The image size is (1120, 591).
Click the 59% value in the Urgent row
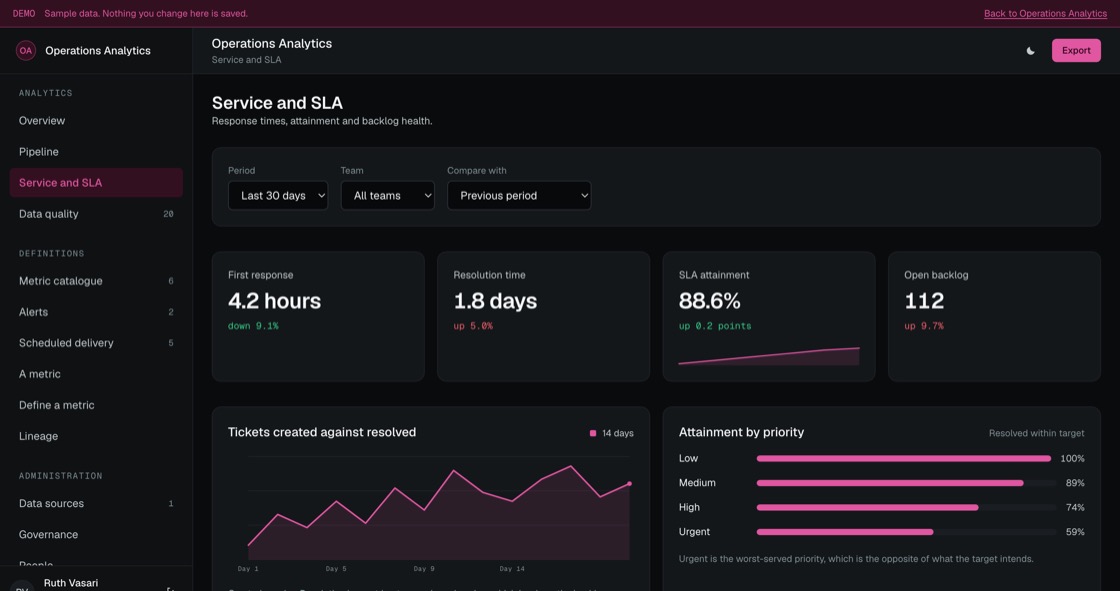click(1075, 532)
